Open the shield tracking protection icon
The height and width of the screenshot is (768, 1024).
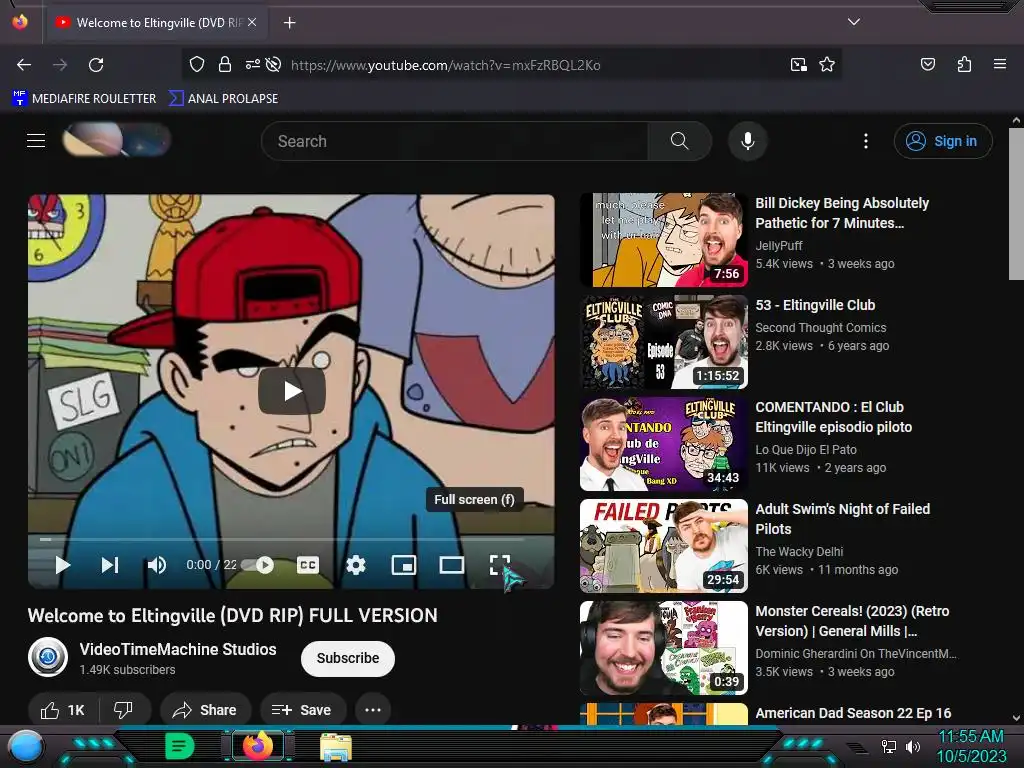click(x=197, y=64)
